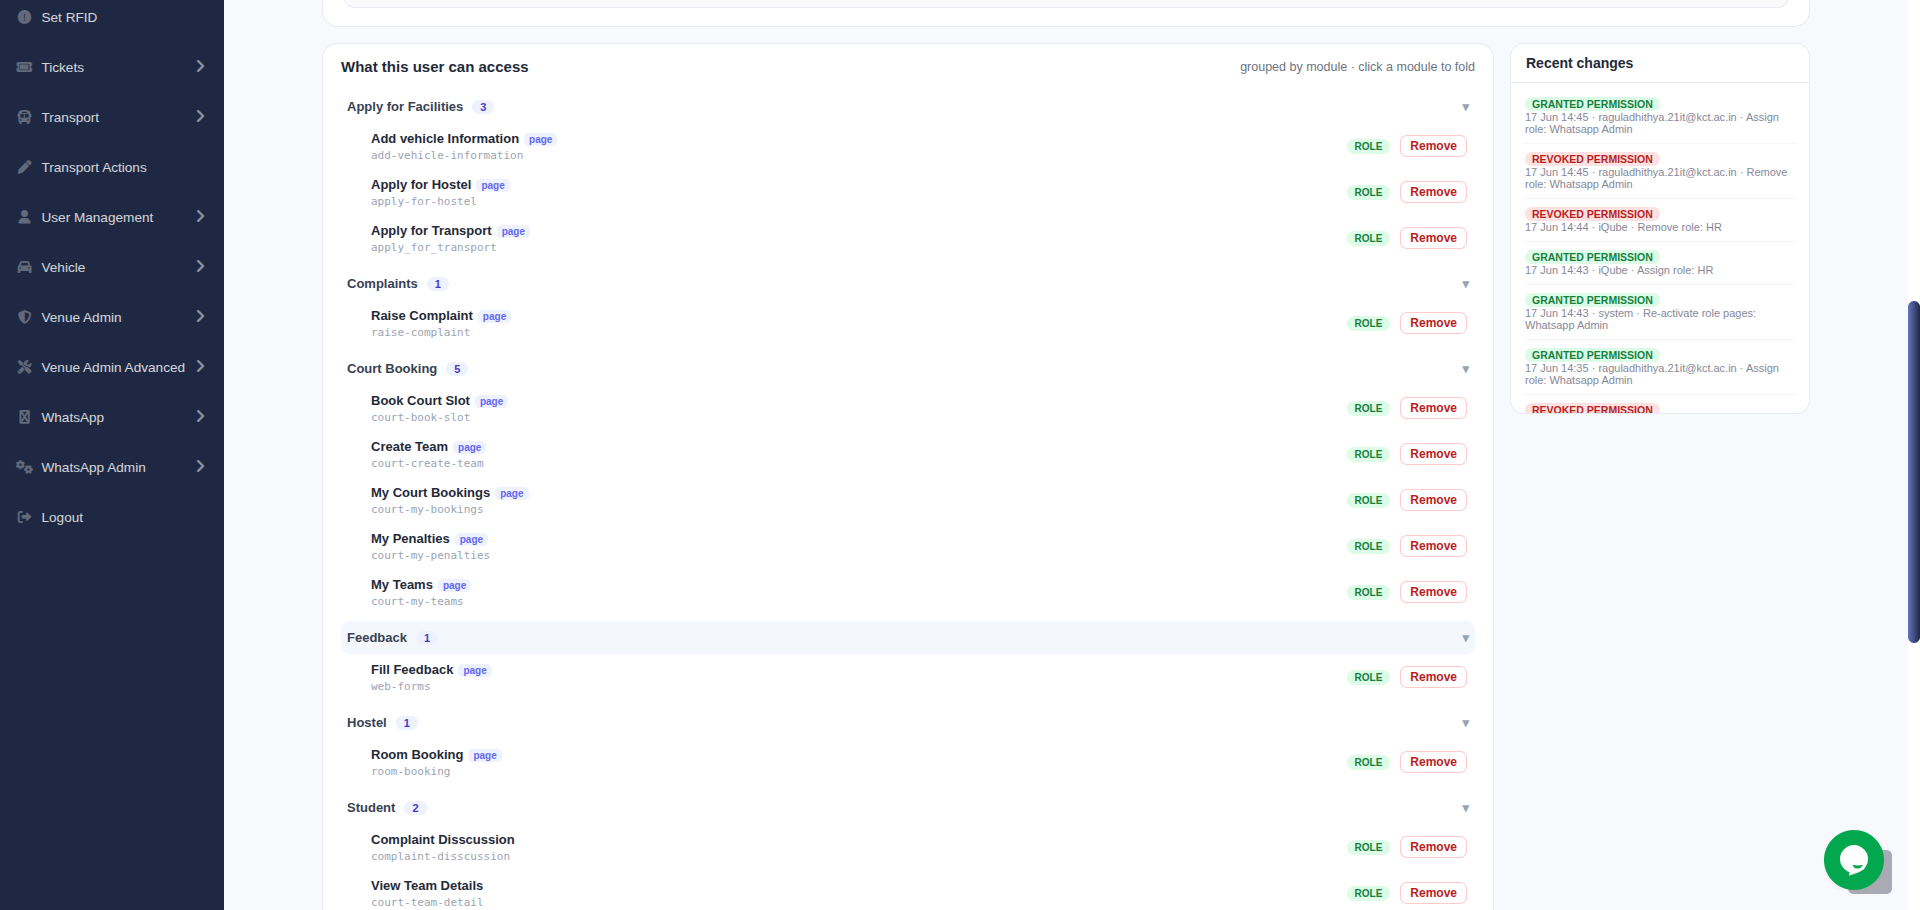Click the apply-for-hostel slug text
Image resolution: width=1920 pixels, height=910 pixels.
click(x=423, y=202)
